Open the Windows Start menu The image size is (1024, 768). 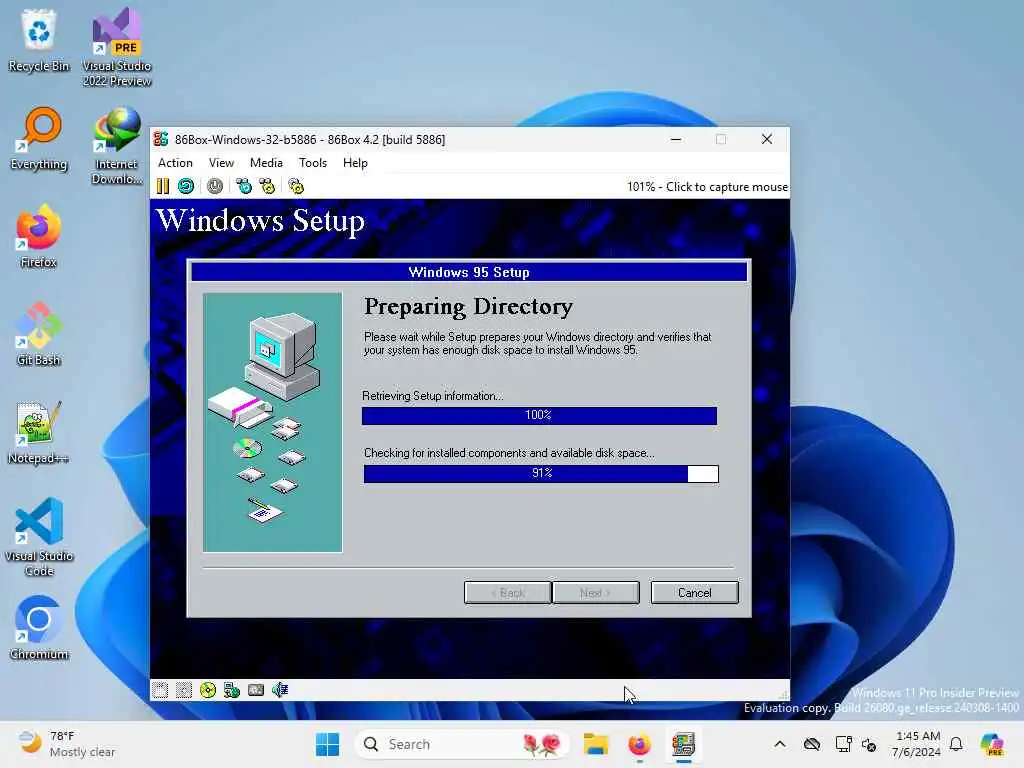[x=327, y=744]
